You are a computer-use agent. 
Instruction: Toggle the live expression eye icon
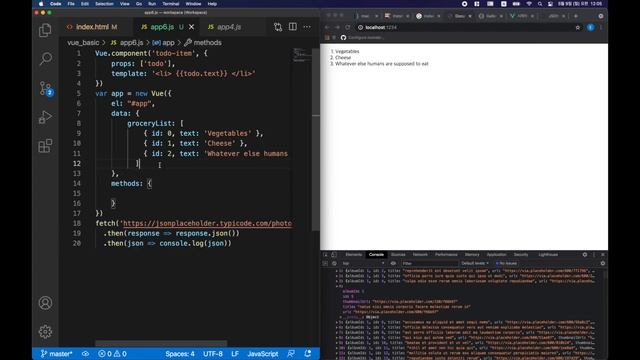(393, 263)
